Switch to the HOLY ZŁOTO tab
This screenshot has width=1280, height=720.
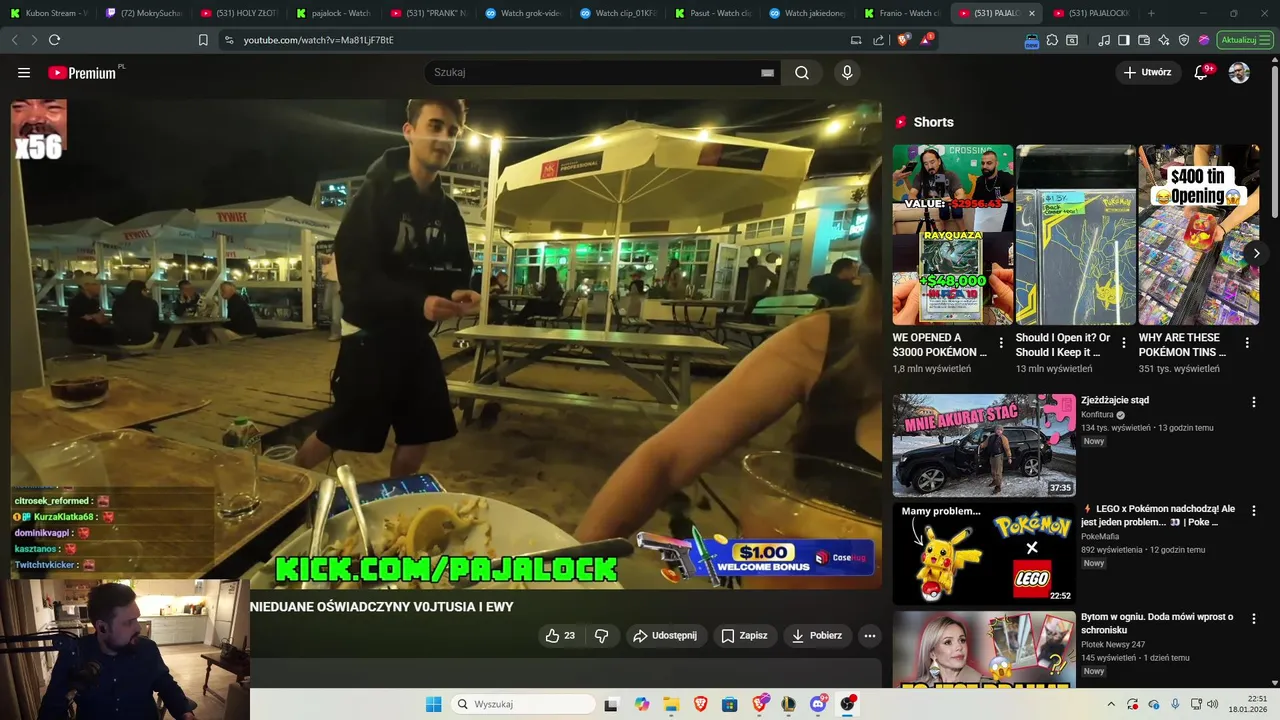click(x=239, y=13)
